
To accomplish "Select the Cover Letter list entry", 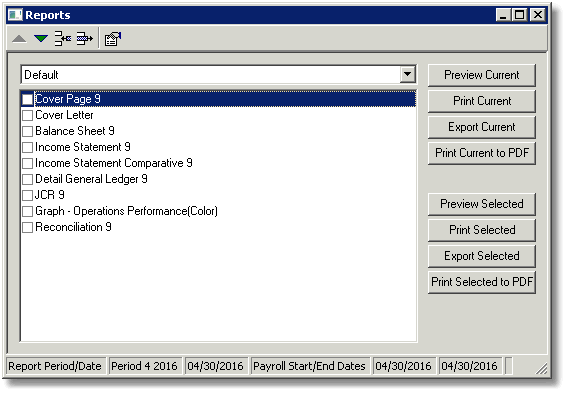I will pos(64,115).
